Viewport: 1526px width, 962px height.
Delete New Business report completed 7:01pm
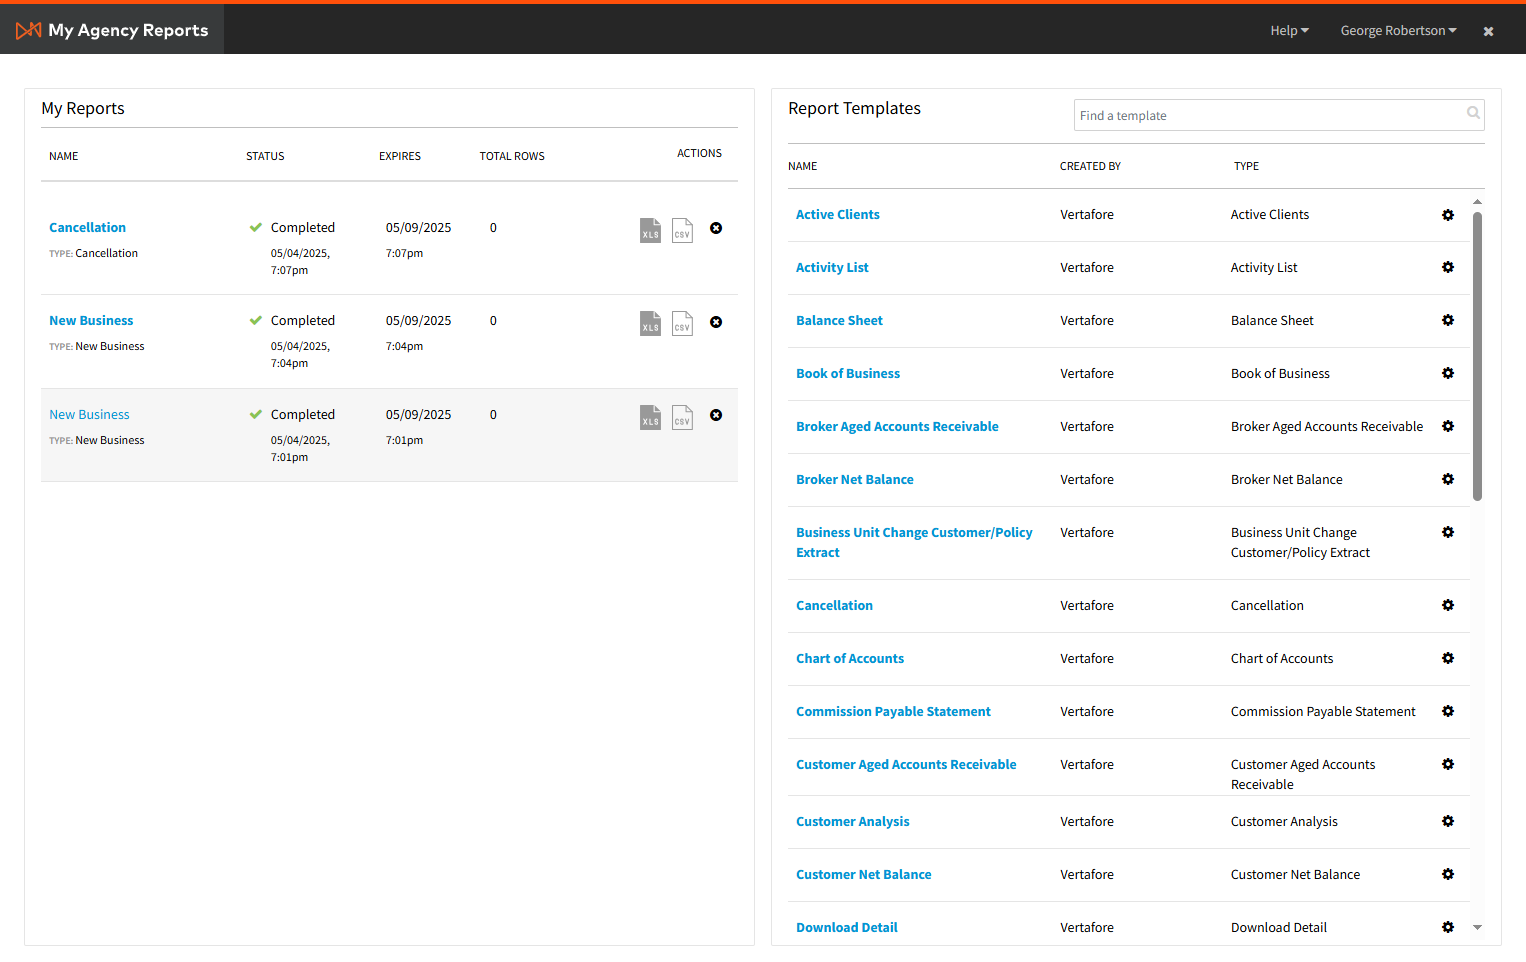point(716,415)
